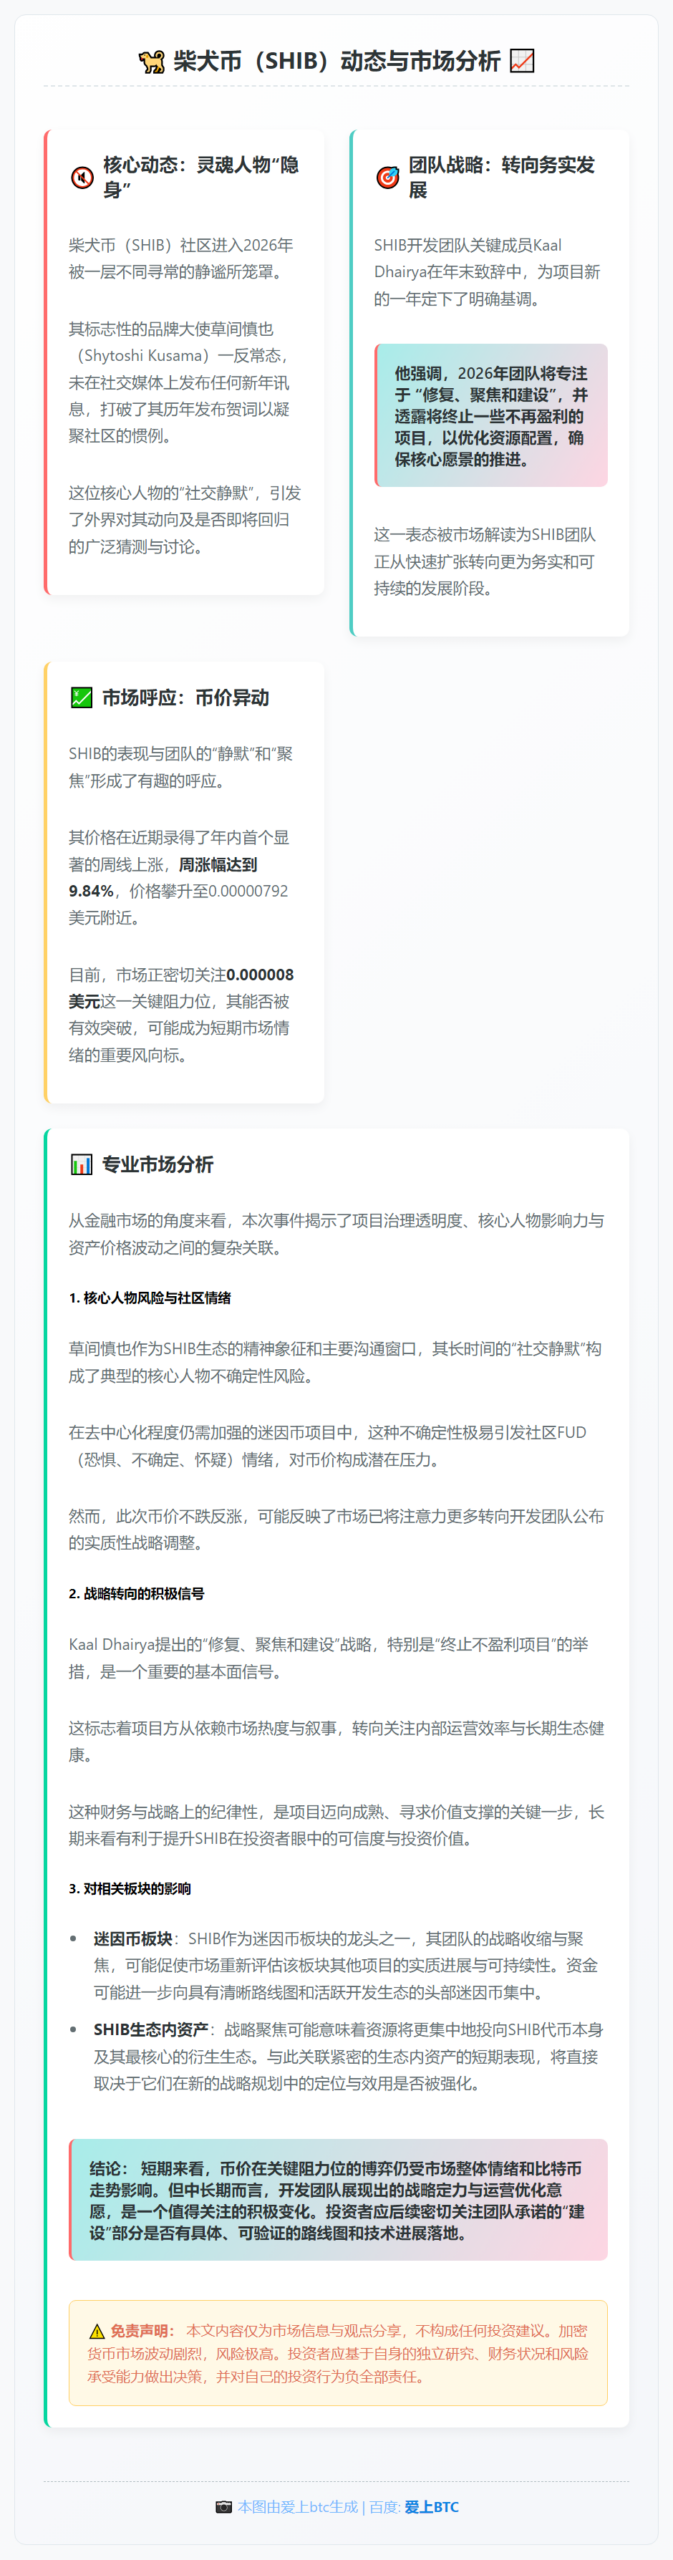673x2560 pixels.
Task: Click the bar chart icon beside 专业市场分析
Action: pyautogui.click(x=82, y=1164)
